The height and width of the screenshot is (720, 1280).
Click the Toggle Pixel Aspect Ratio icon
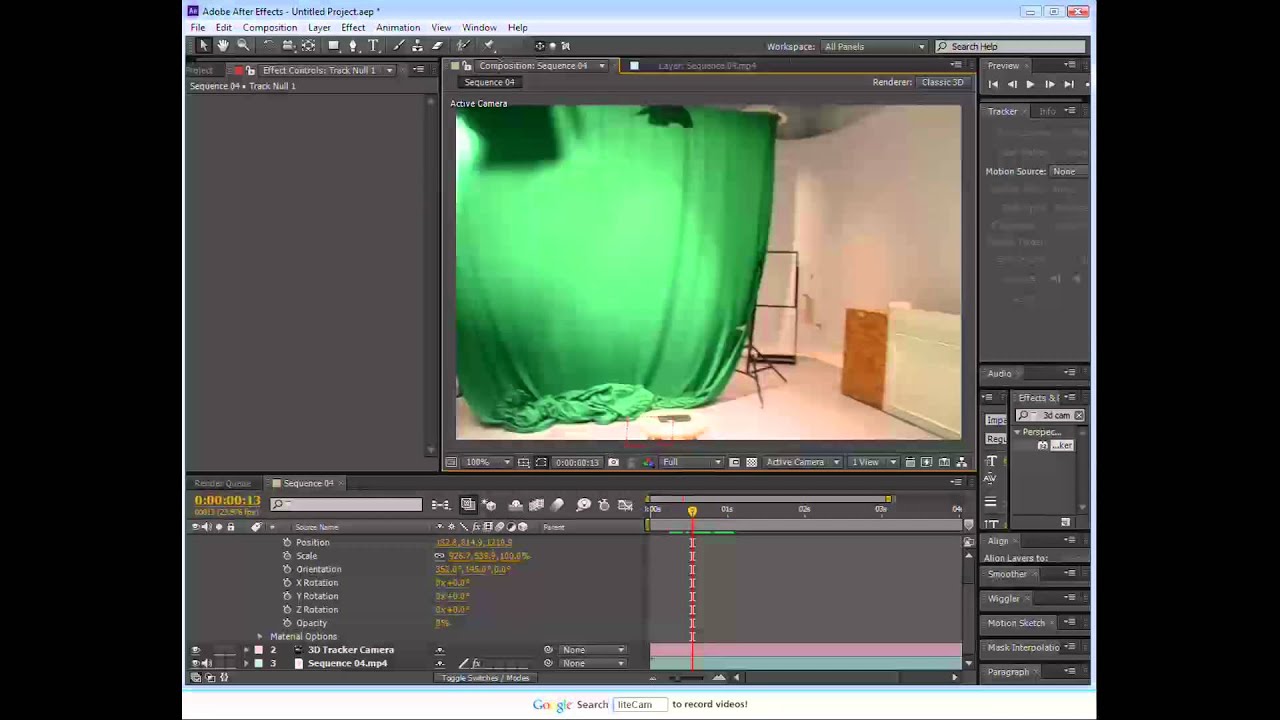(910, 462)
